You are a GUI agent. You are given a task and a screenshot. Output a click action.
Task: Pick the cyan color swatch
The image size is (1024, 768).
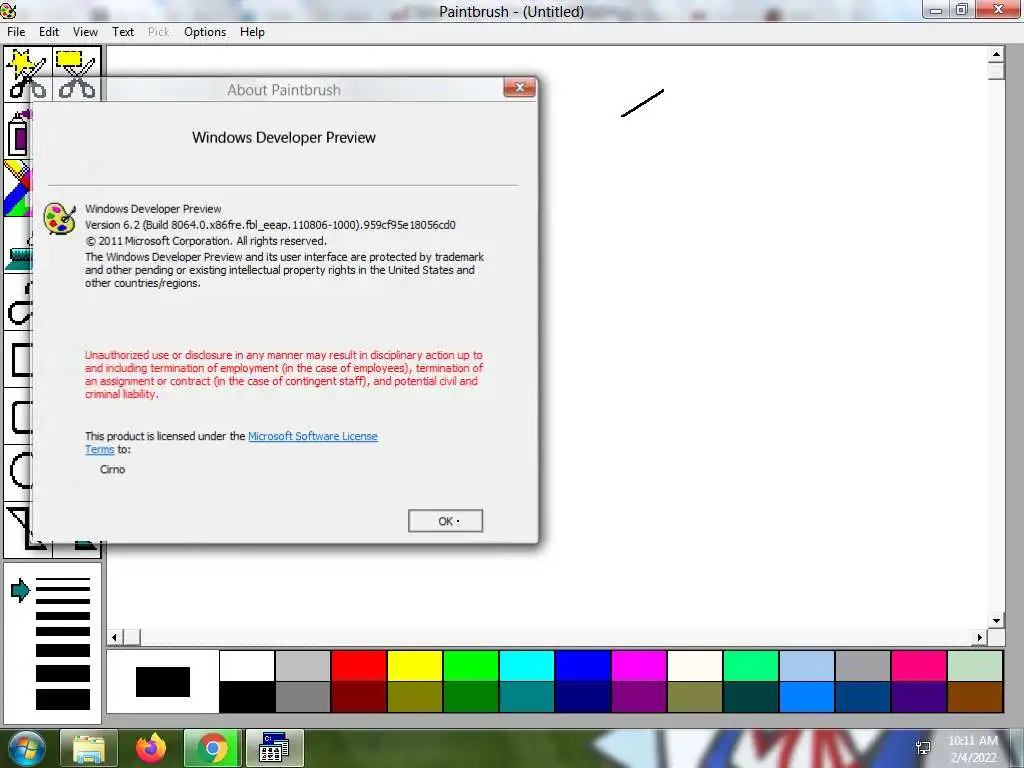526,665
